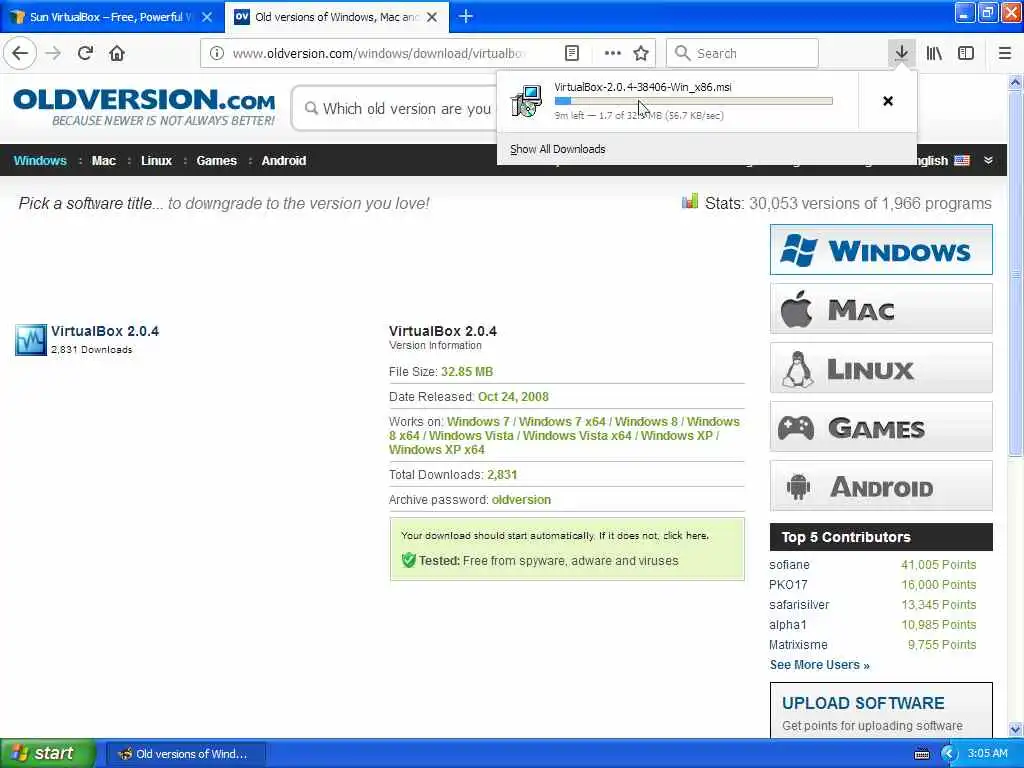
Task: Select Games in the site navigation bar
Action: (216, 161)
